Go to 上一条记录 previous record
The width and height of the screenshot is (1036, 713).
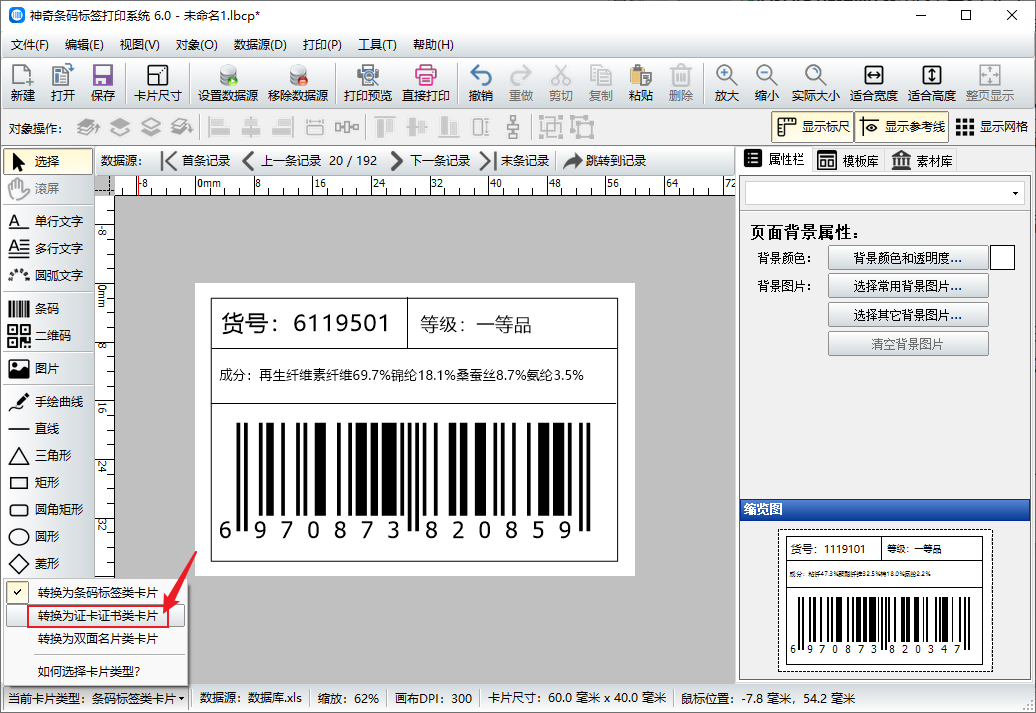pos(281,161)
